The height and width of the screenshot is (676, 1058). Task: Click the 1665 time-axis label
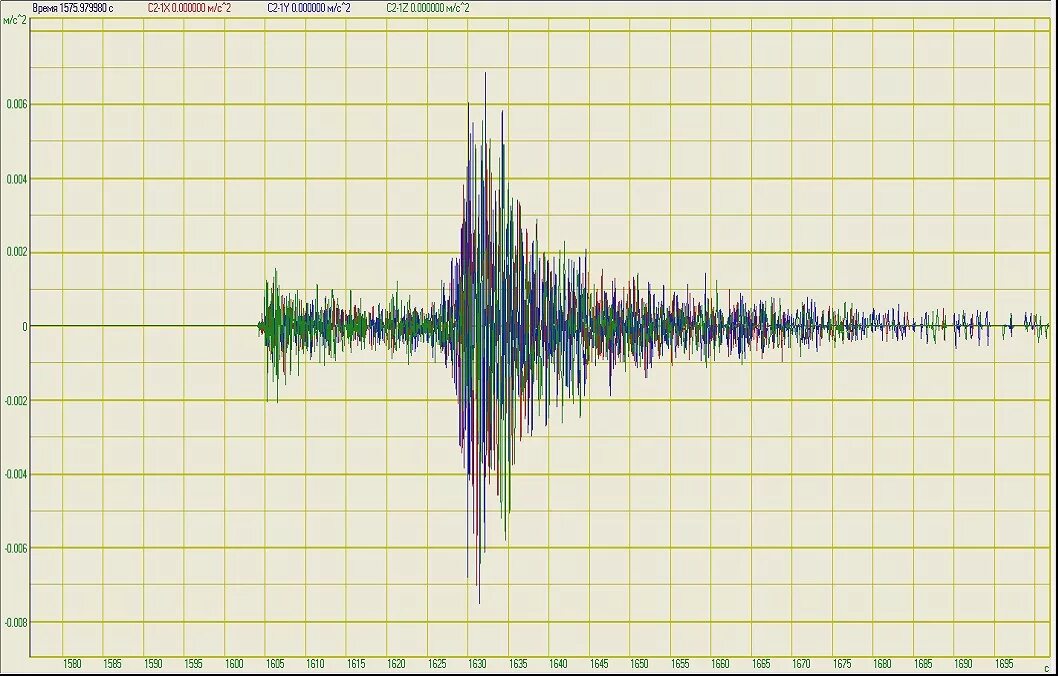[760, 664]
